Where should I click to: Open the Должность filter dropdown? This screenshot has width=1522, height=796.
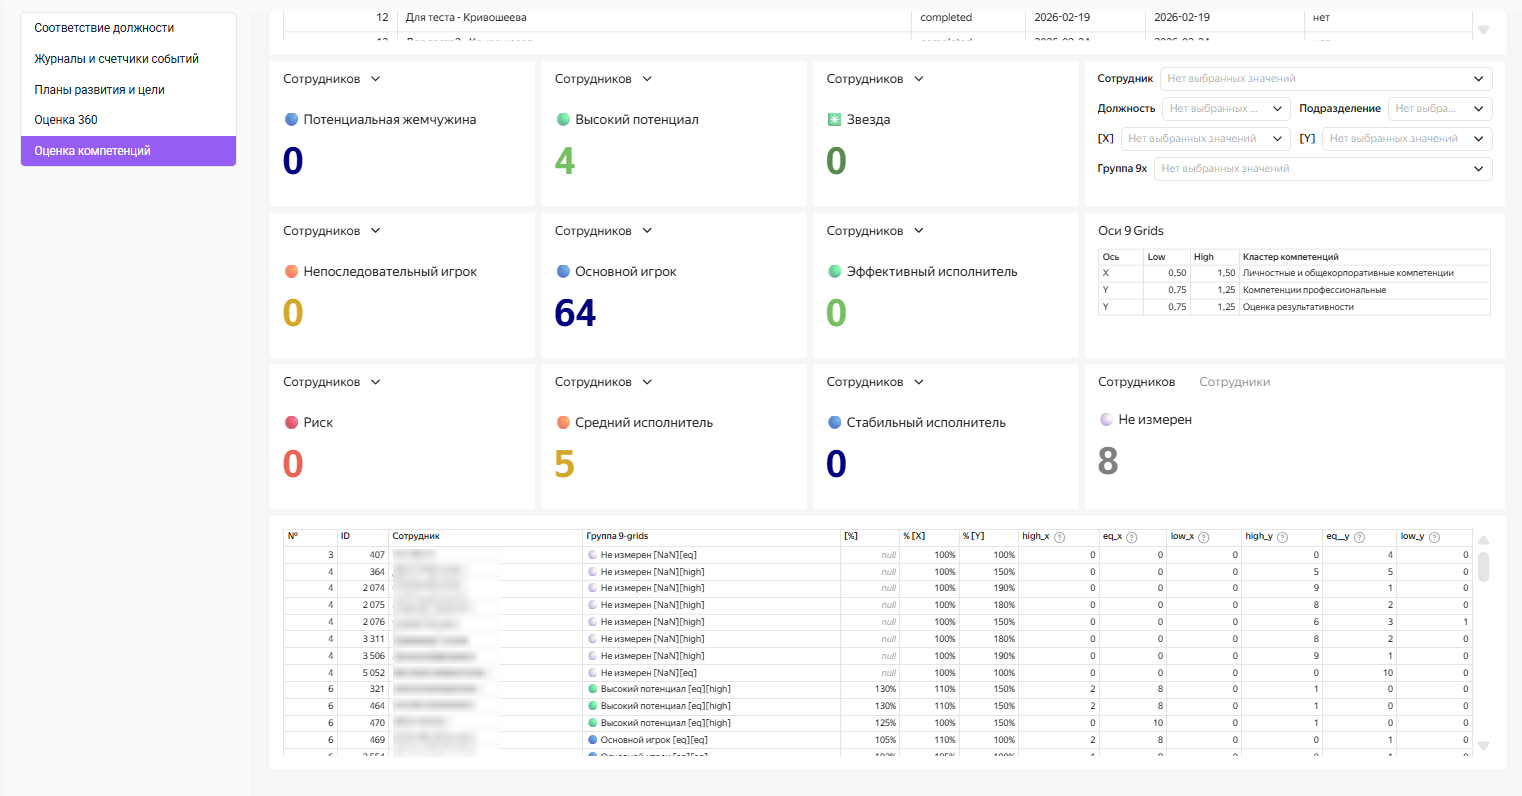coord(1226,109)
